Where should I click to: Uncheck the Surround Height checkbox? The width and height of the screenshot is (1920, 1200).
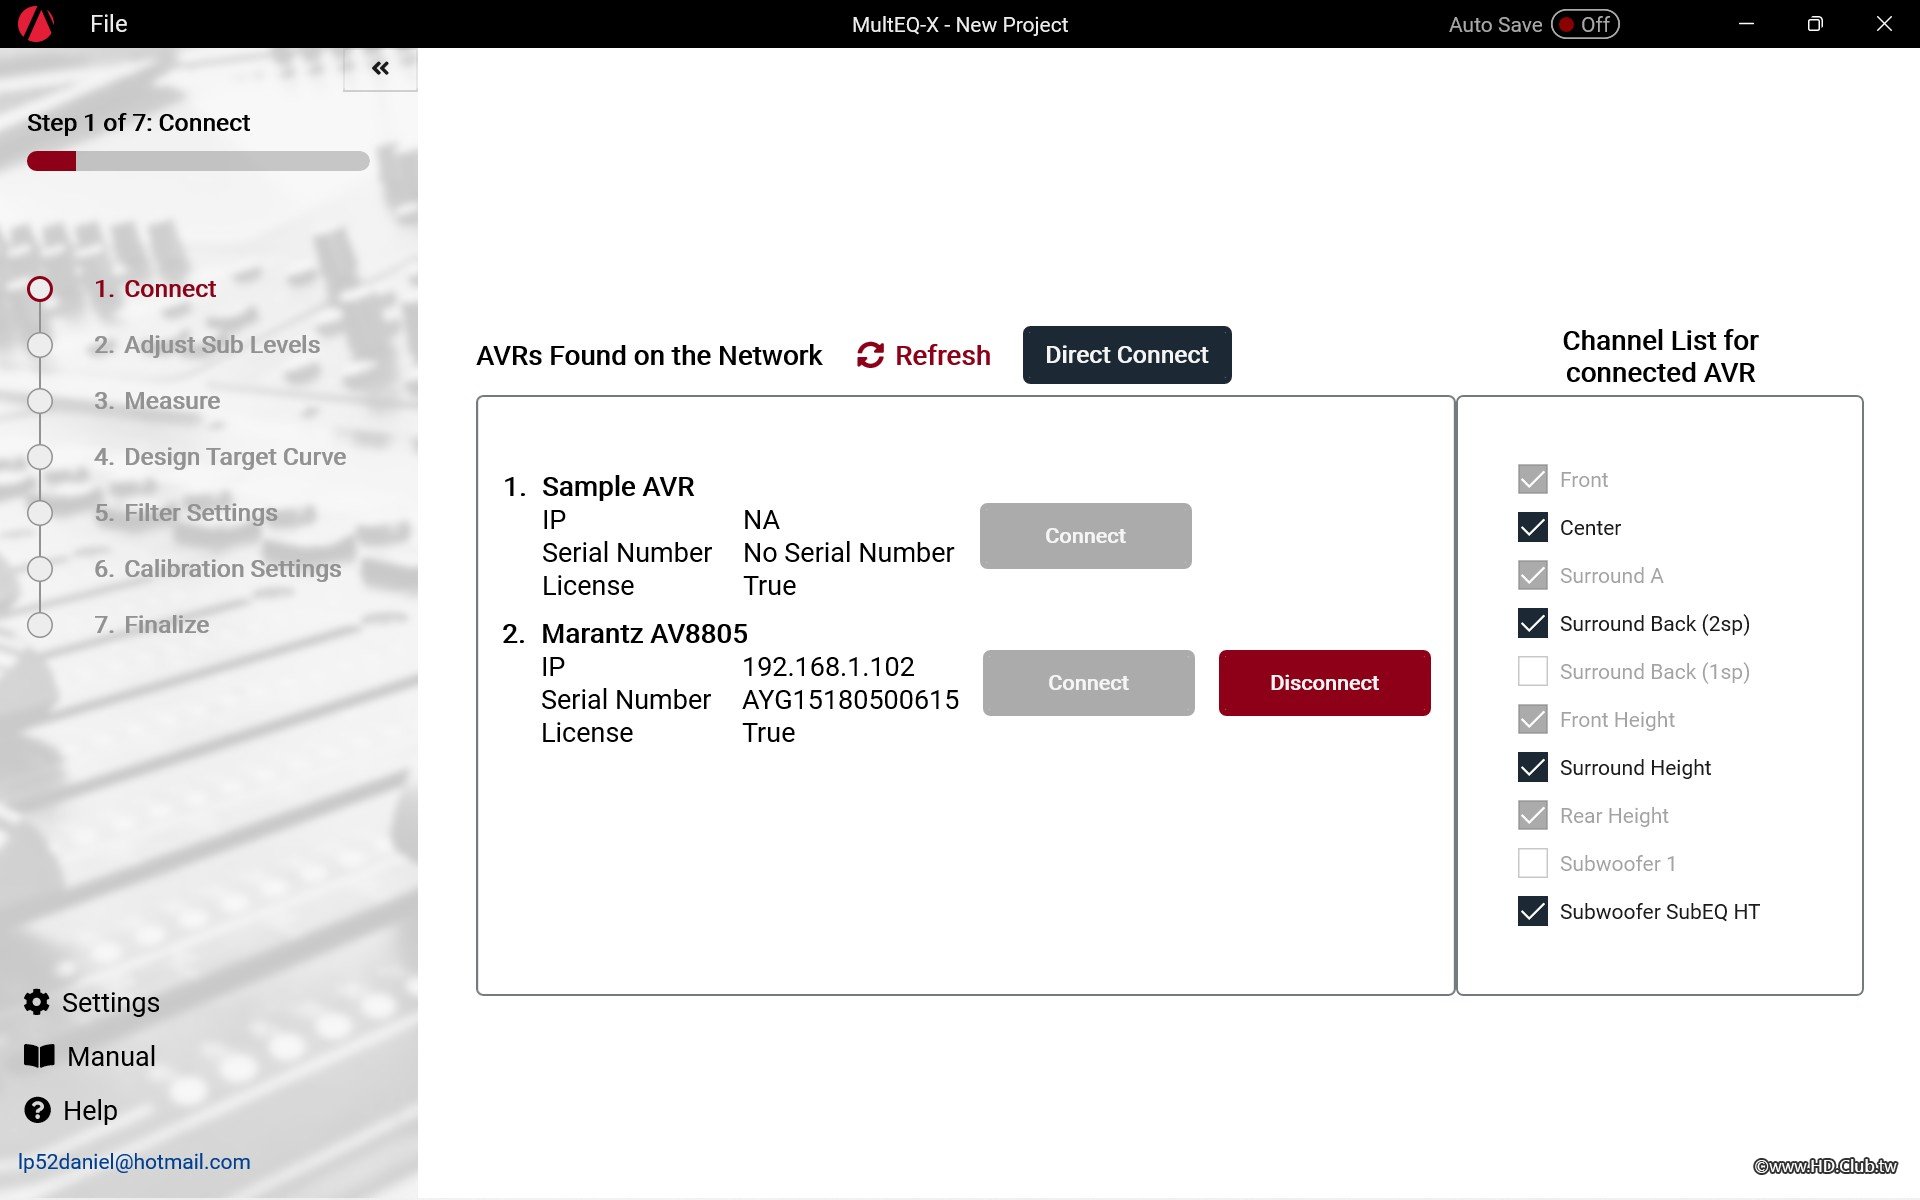[1532, 767]
